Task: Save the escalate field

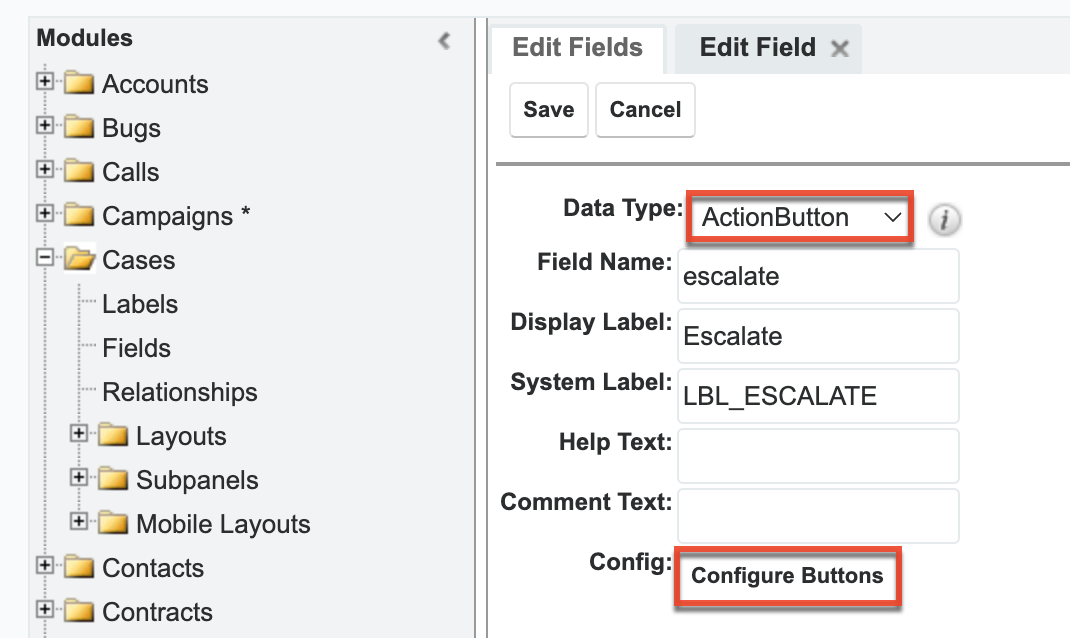Action: tap(548, 110)
